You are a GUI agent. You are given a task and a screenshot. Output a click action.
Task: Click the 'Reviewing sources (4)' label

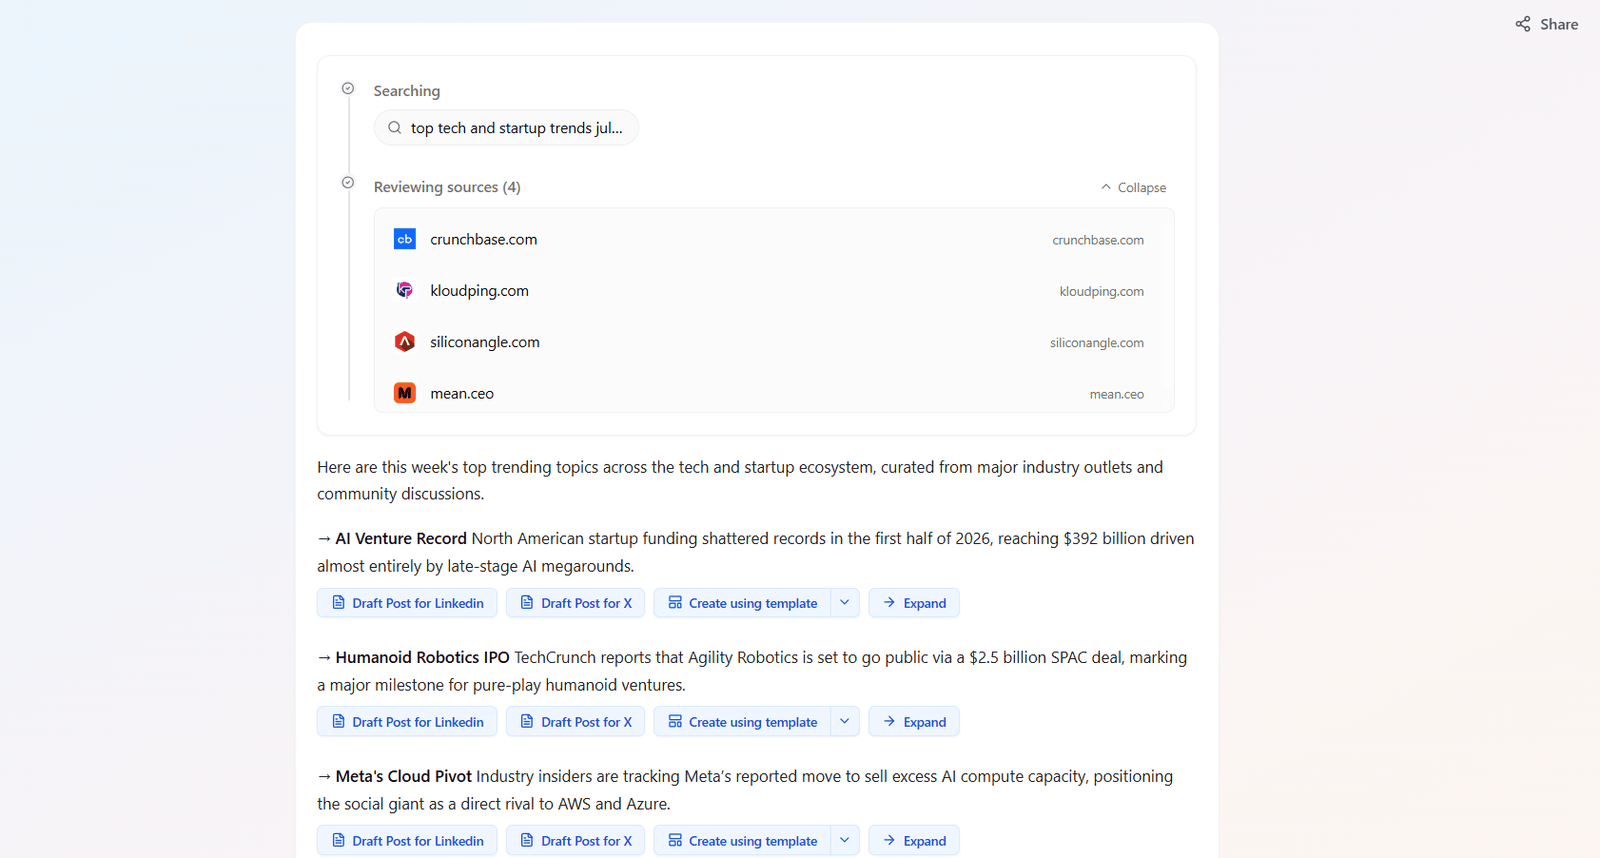(447, 187)
